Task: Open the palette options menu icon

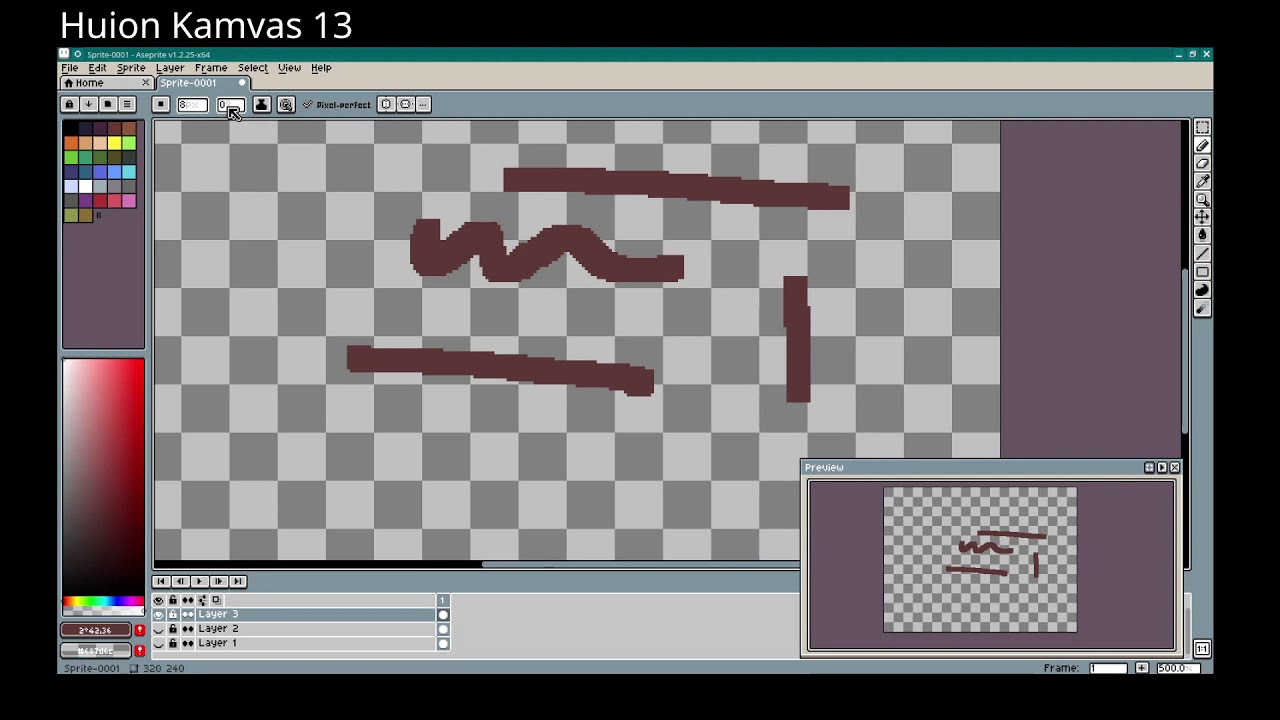Action: (x=126, y=104)
